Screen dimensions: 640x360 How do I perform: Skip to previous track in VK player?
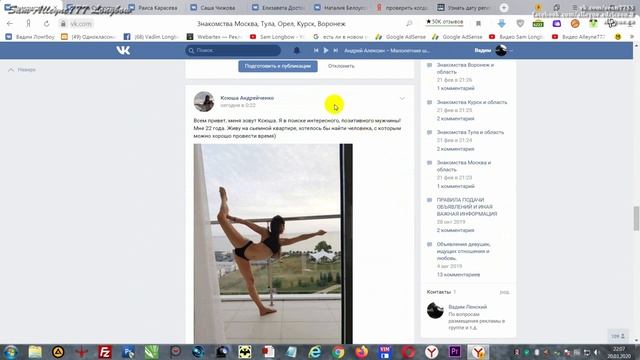tap(316, 50)
